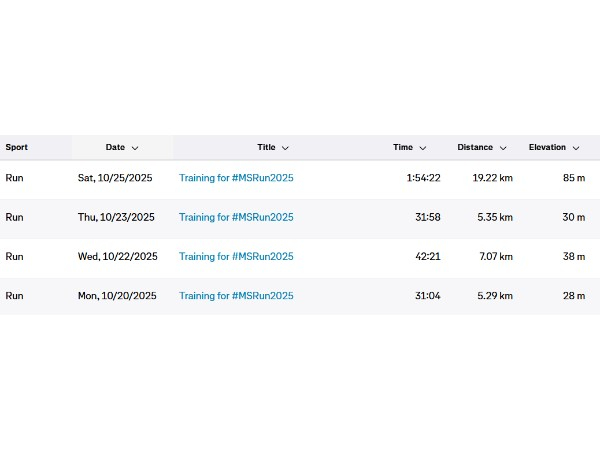Open the Sat, 10/25/2025 training run link
The height and width of the screenshot is (450, 600).
[x=236, y=178]
